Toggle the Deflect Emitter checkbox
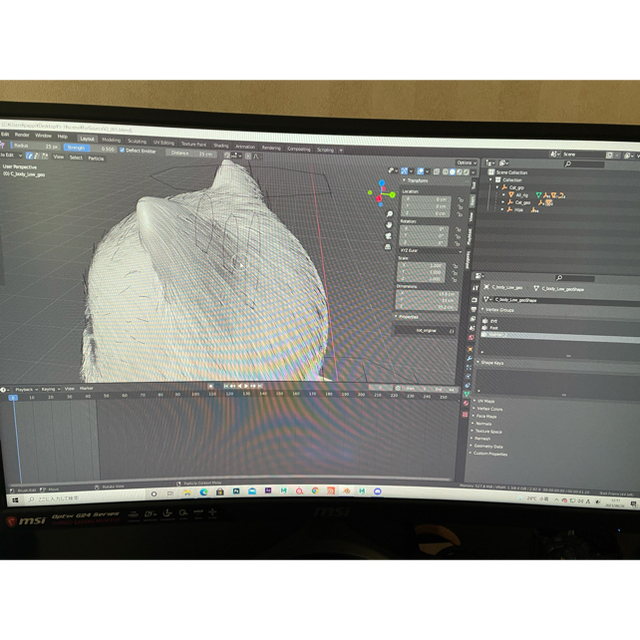 (x=122, y=150)
